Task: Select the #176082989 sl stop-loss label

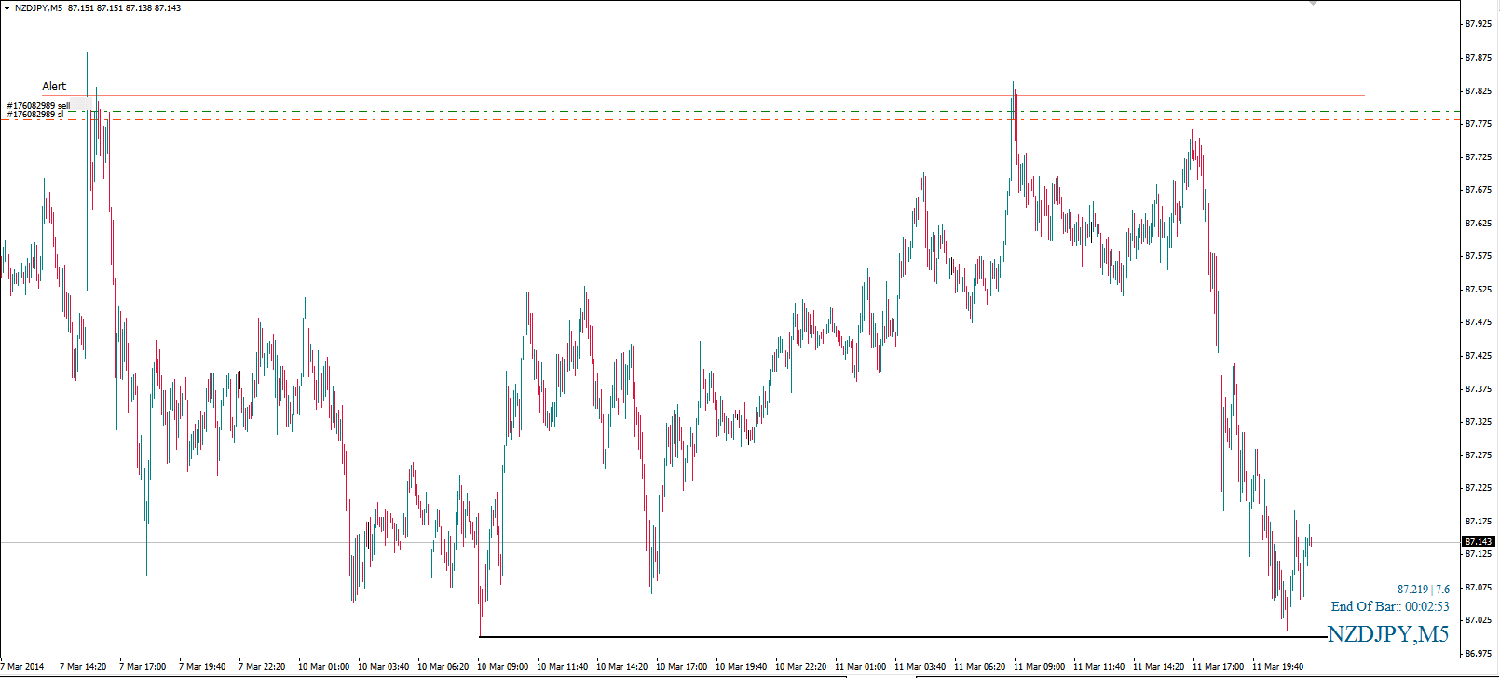Action: click(35, 114)
